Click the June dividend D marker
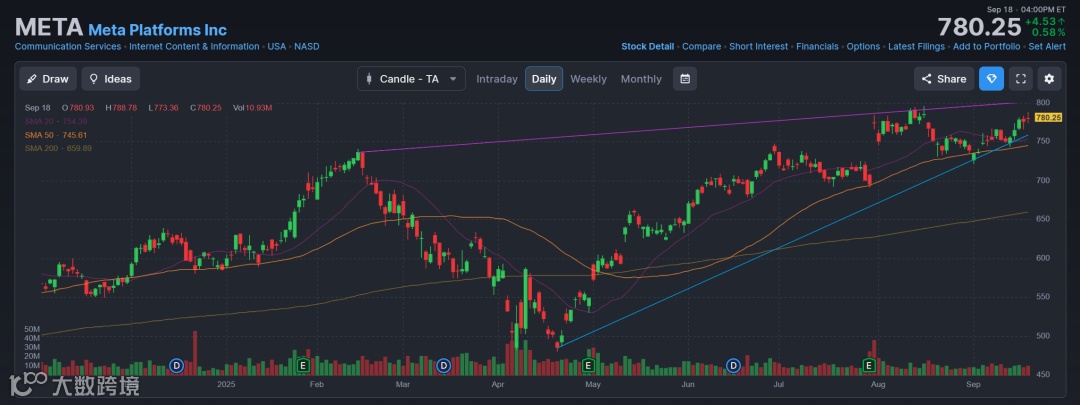Image resolution: width=1080 pixels, height=405 pixels. coord(733,365)
